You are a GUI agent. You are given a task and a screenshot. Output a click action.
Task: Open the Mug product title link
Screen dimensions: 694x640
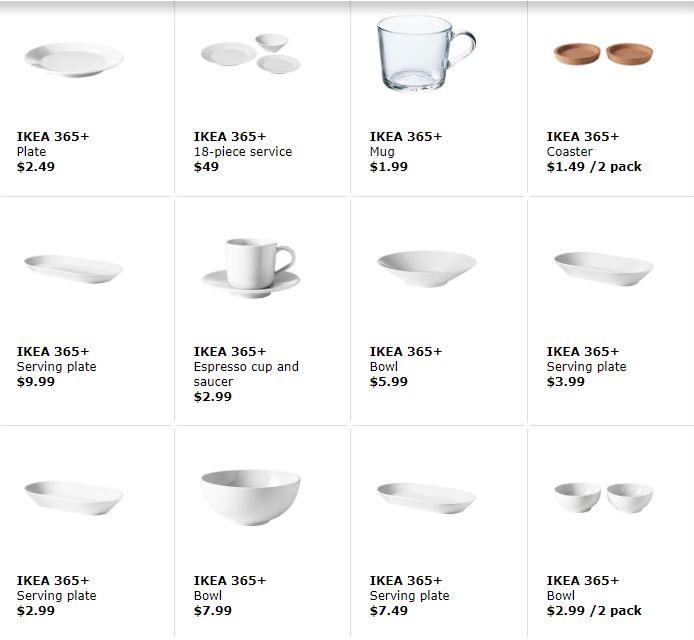382,151
